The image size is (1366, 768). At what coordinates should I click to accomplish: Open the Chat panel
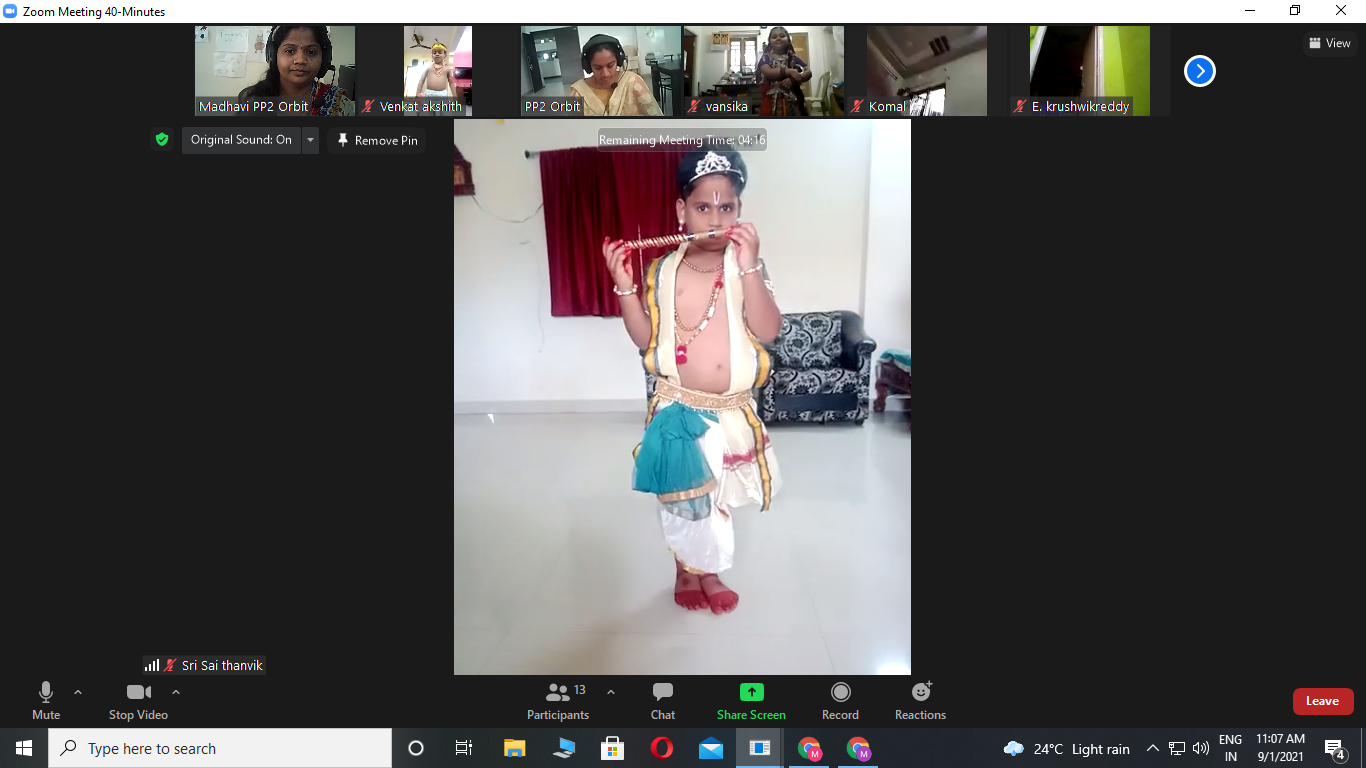[663, 702]
